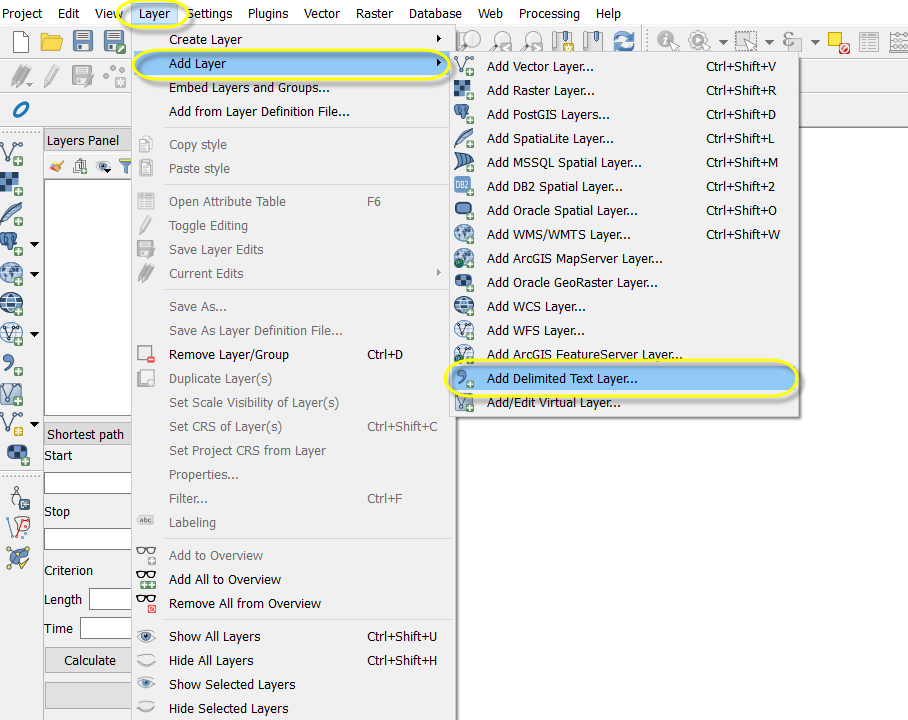Click the Refresh map toolbar icon
This screenshot has height=720, width=908.
pos(624,41)
